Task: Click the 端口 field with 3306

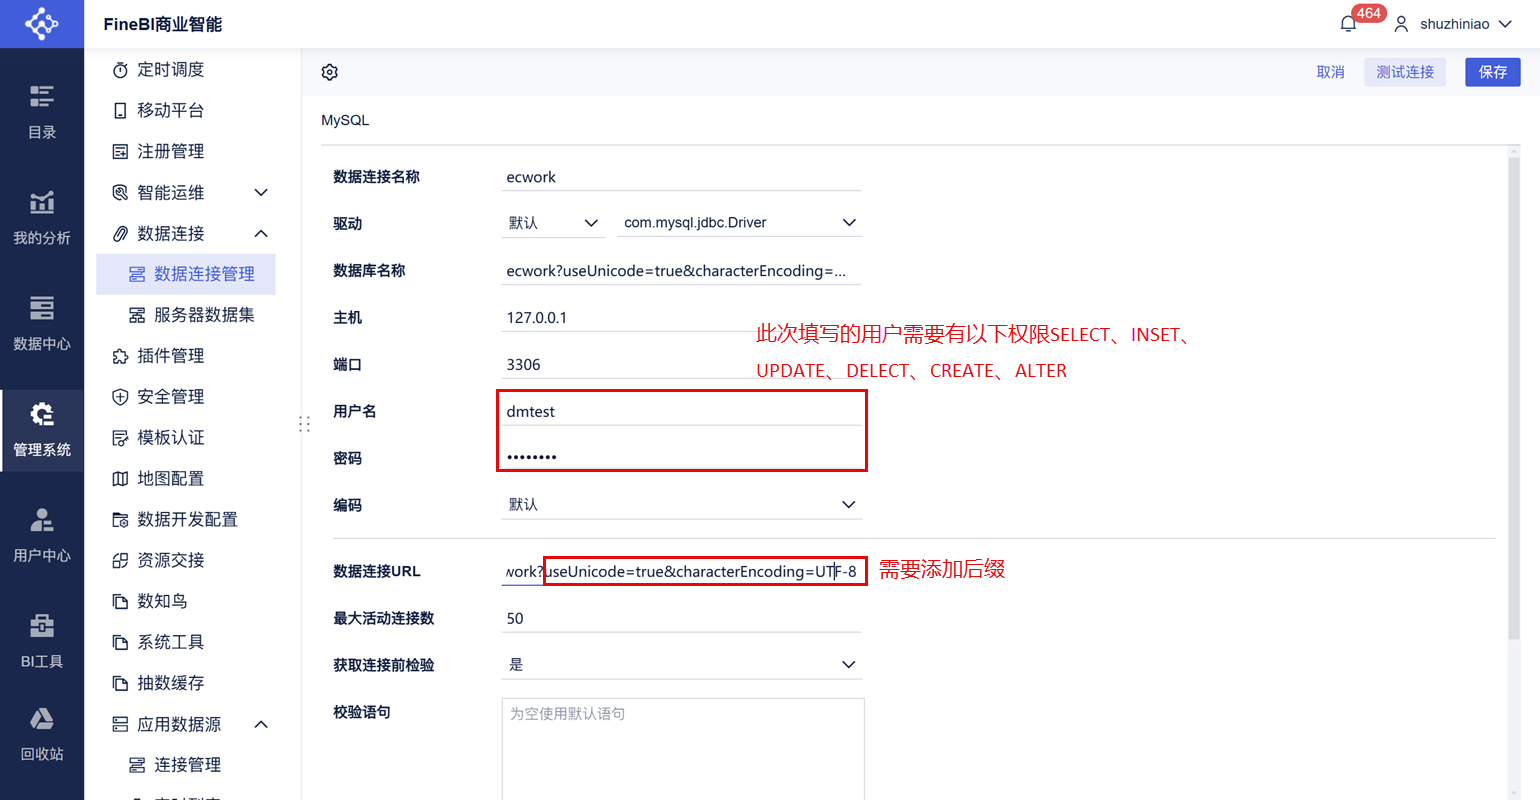Action: pos(682,365)
